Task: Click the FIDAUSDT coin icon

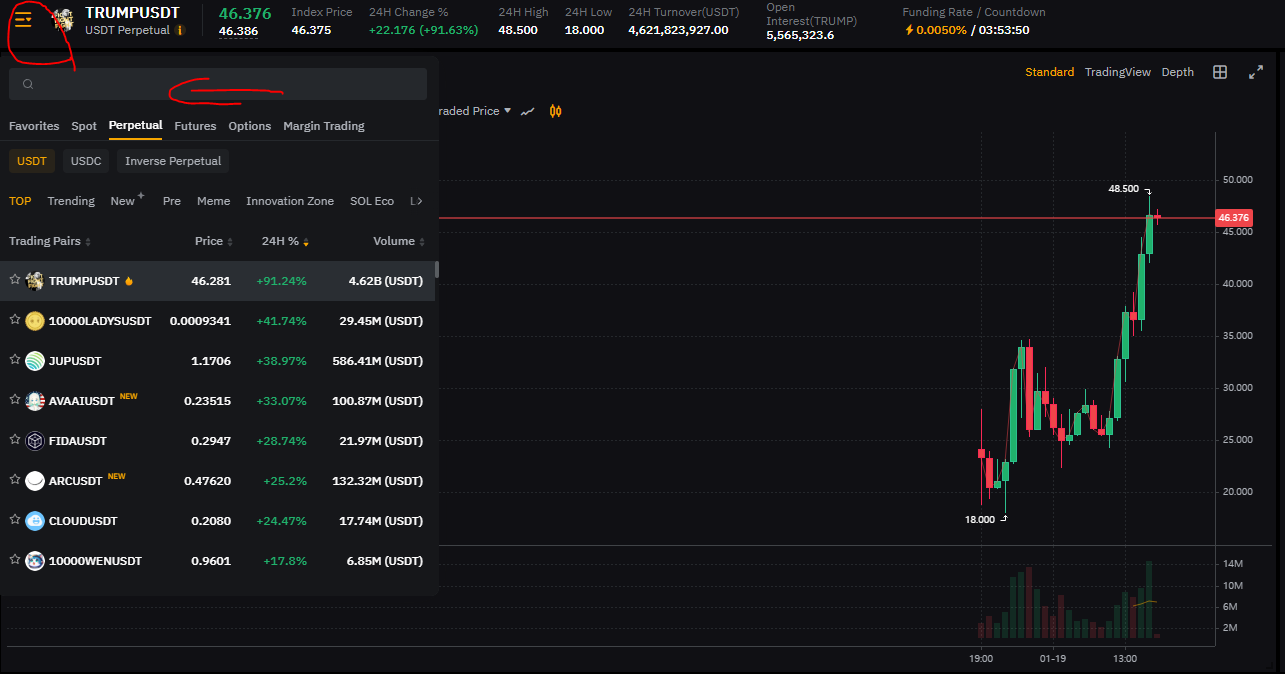Action: pos(35,441)
